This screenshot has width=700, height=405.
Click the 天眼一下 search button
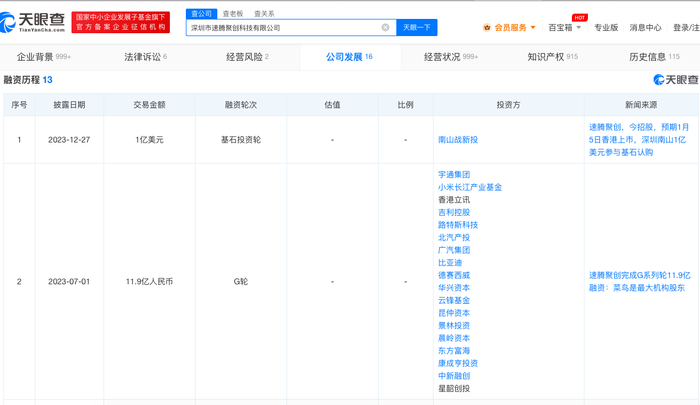417,27
